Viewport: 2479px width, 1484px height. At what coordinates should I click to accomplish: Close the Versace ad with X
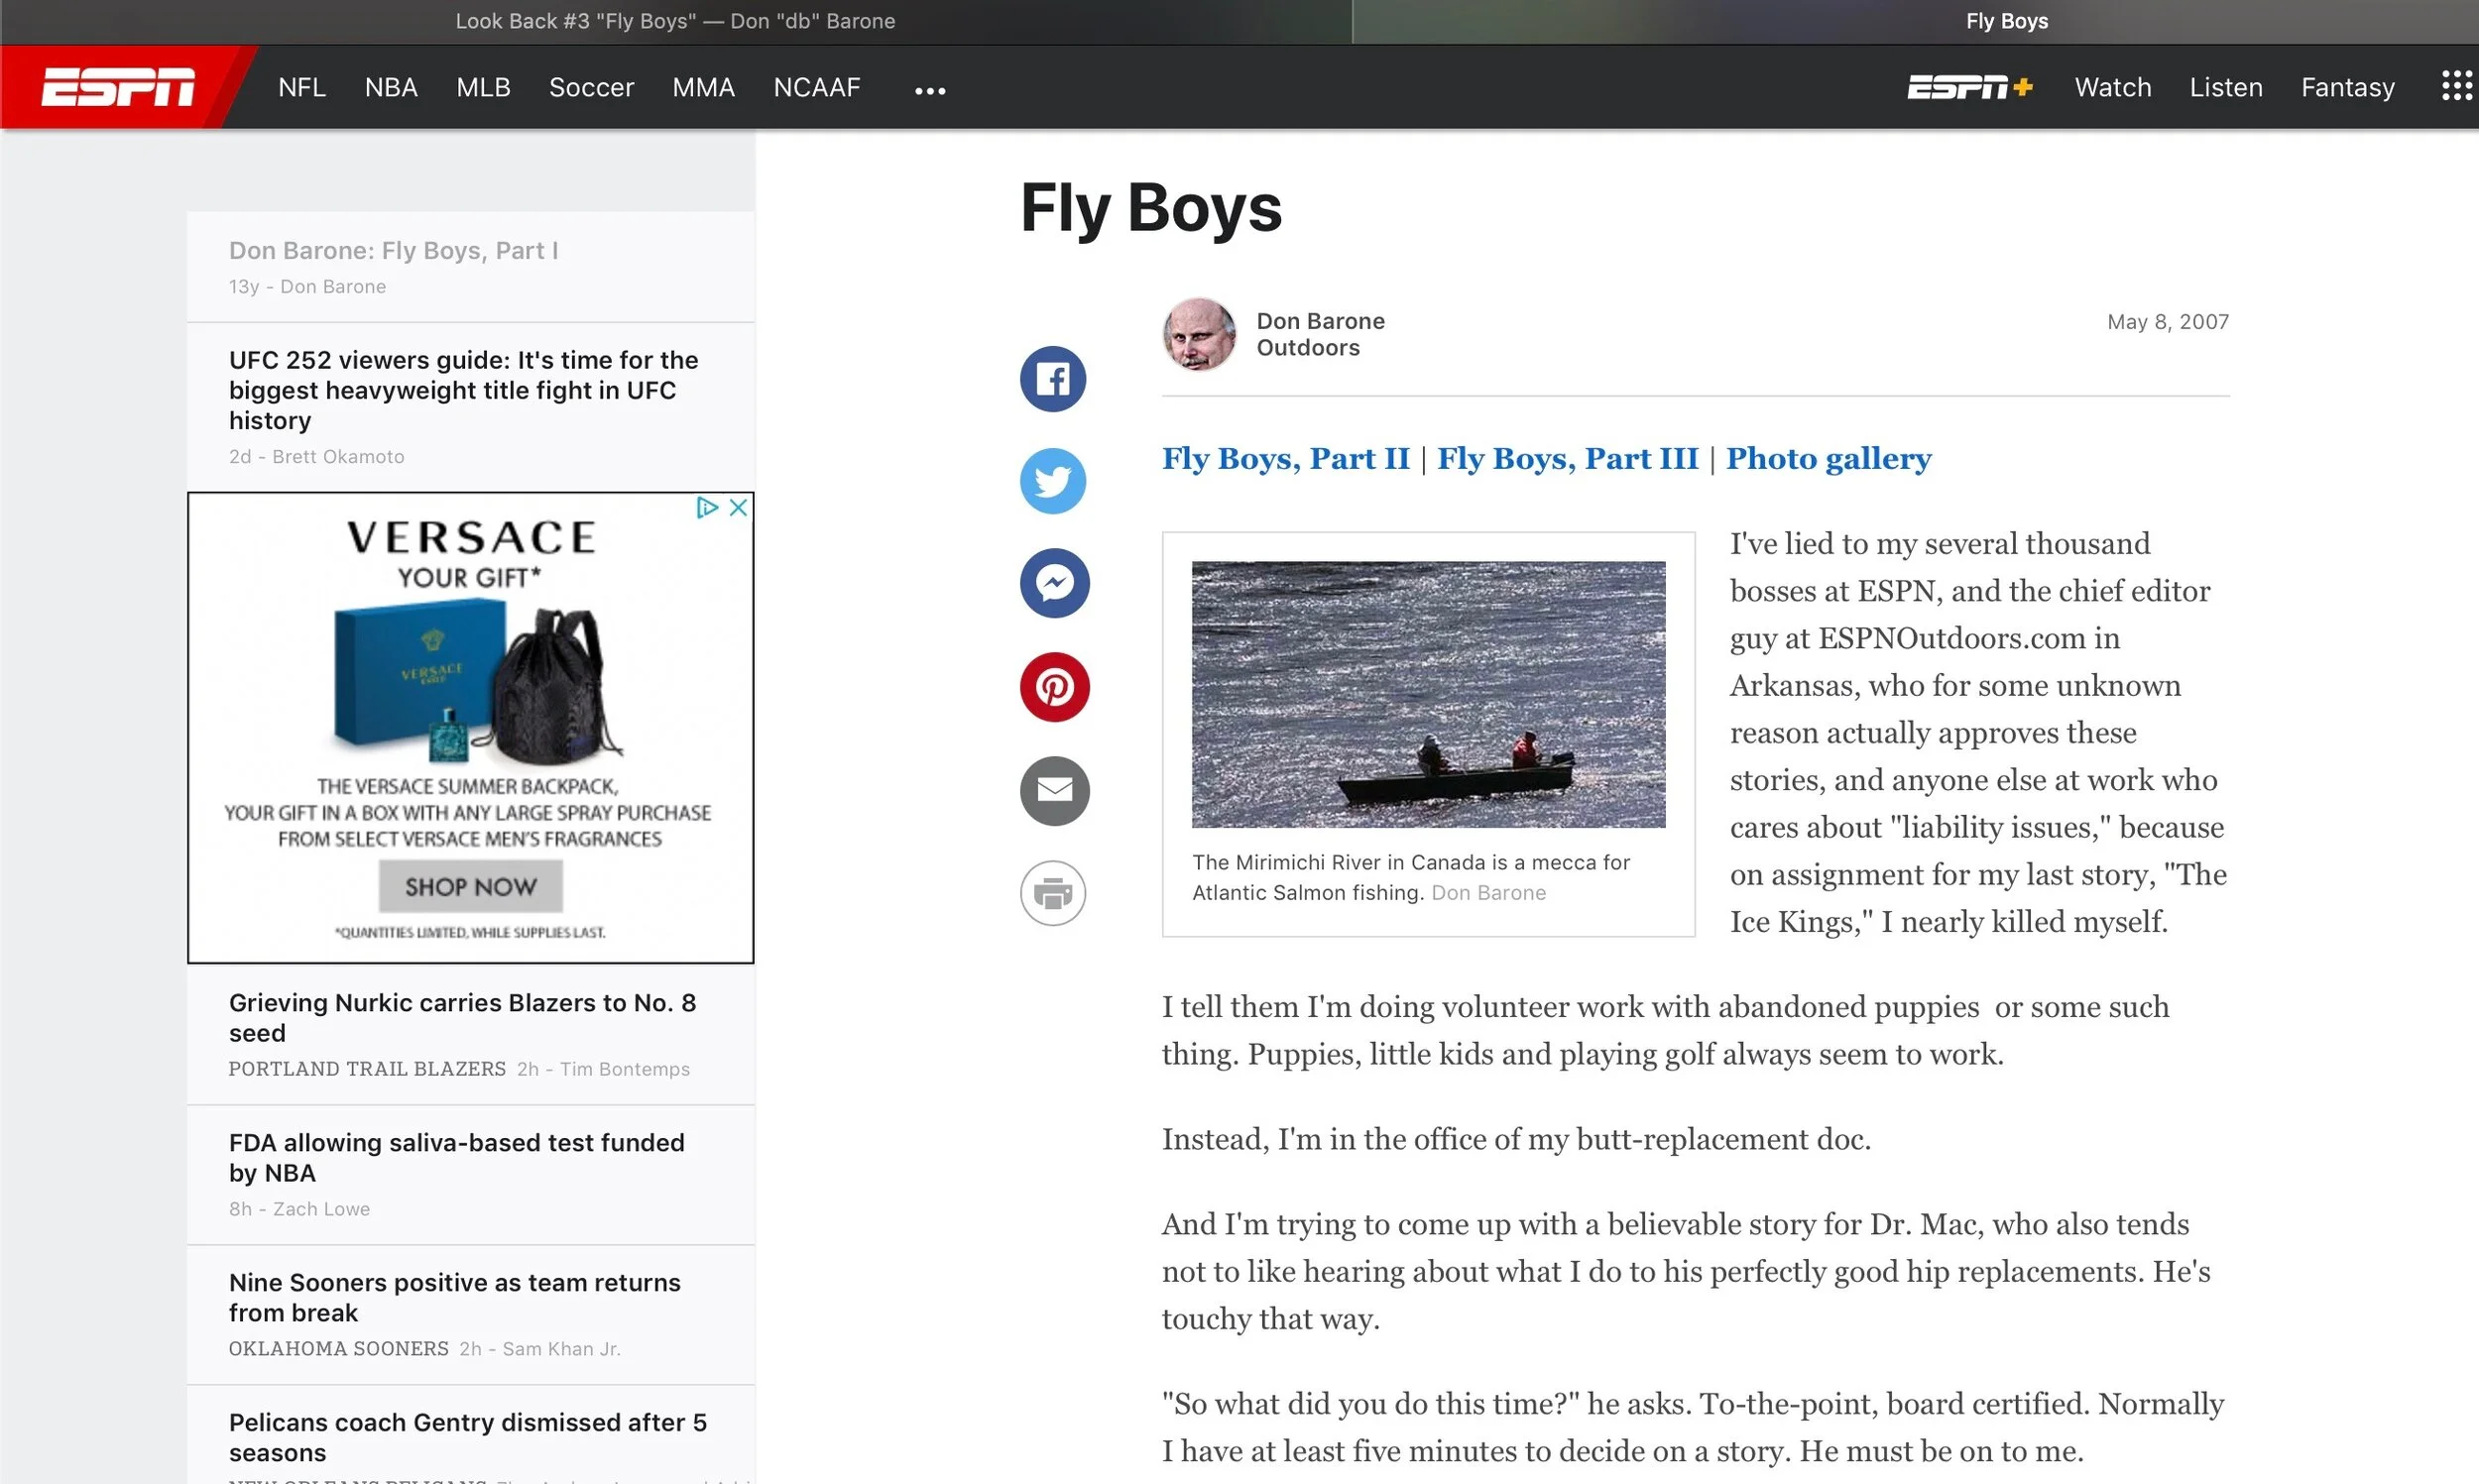[738, 508]
